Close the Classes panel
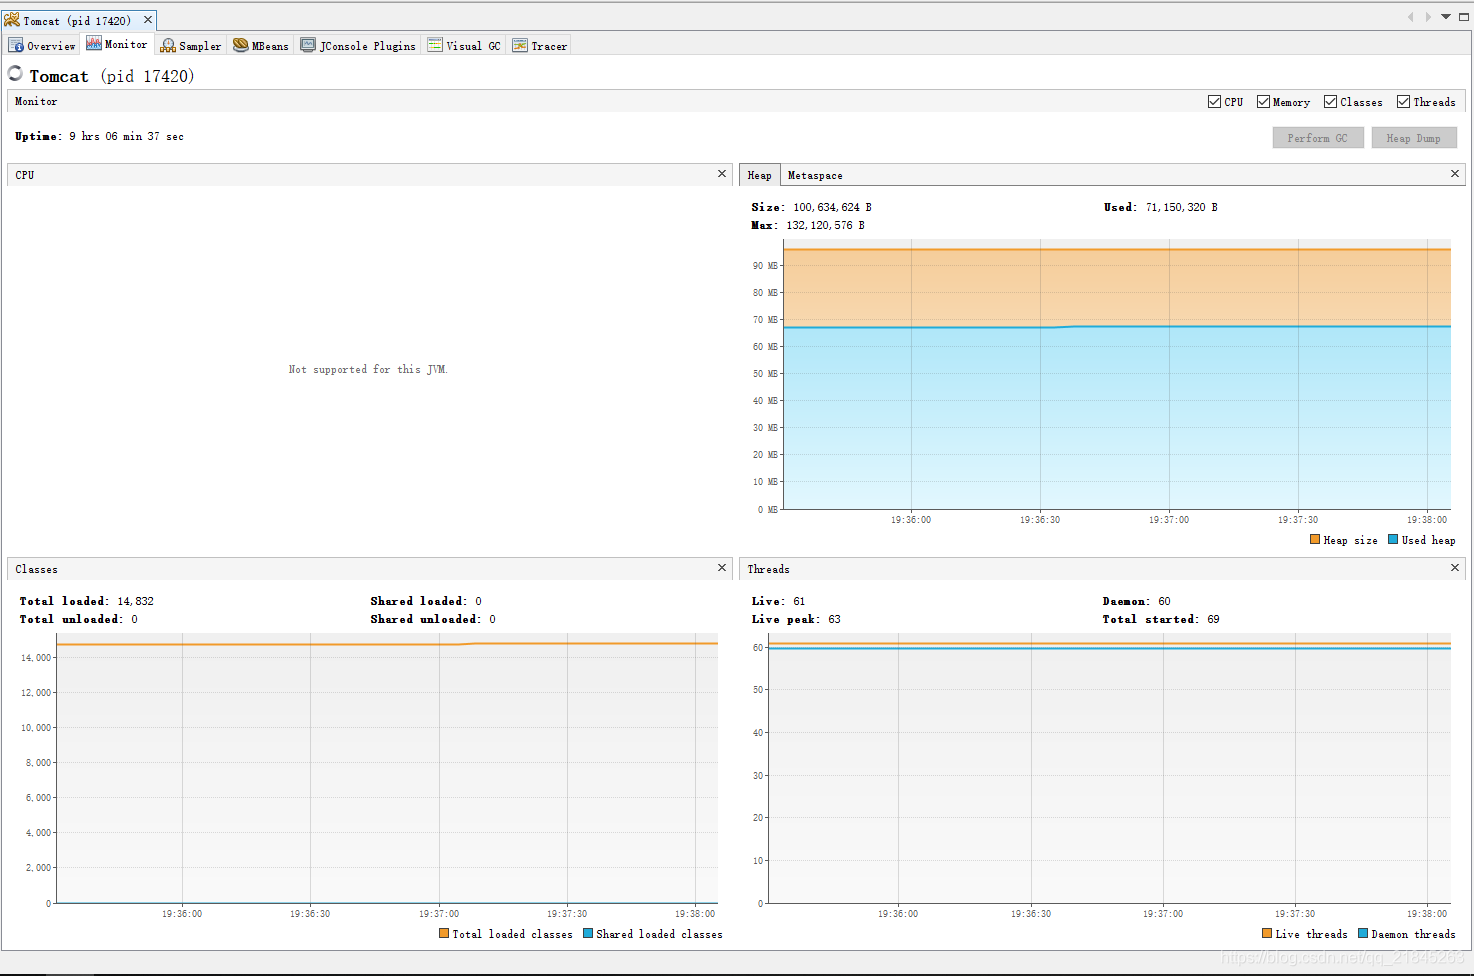This screenshot has width=1474, height=976. [722, 568]
